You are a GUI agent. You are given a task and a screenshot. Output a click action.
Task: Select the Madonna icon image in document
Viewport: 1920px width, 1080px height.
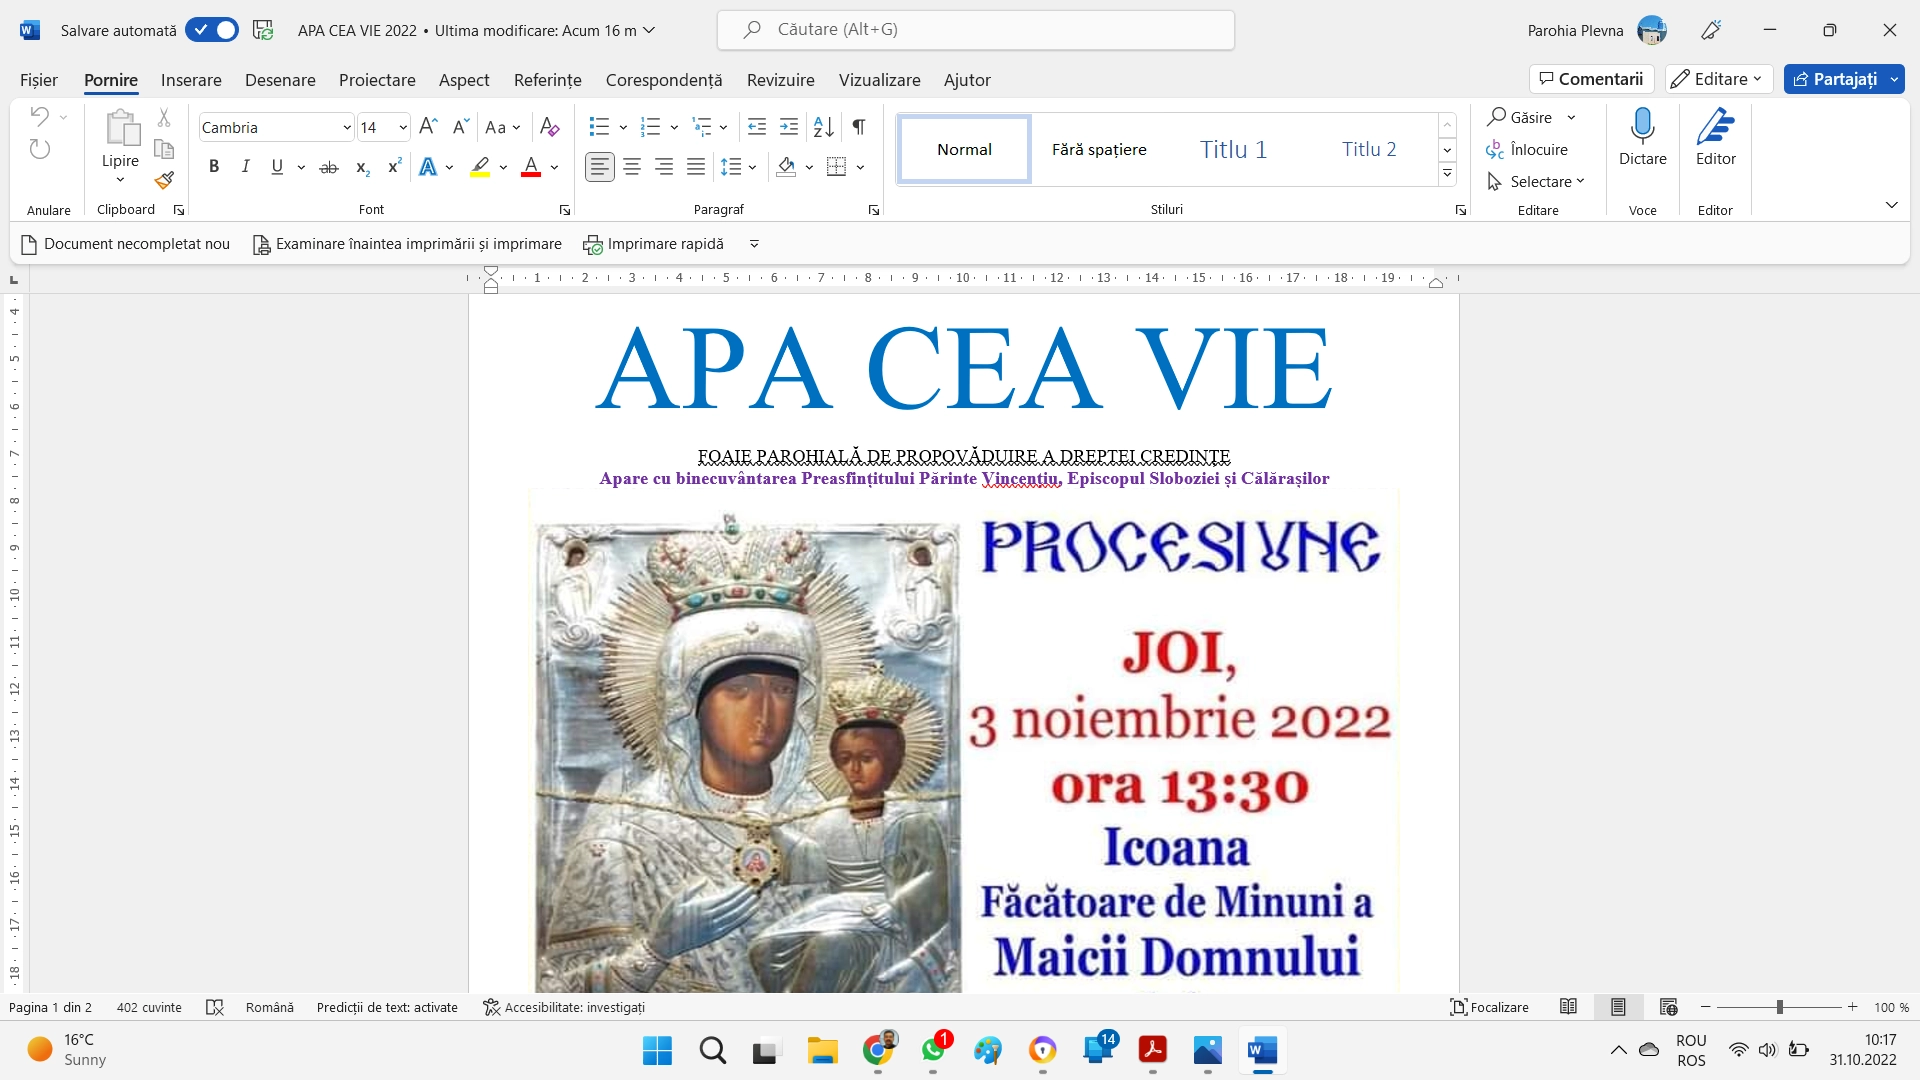pyautogui.click(x=748, y=755)
